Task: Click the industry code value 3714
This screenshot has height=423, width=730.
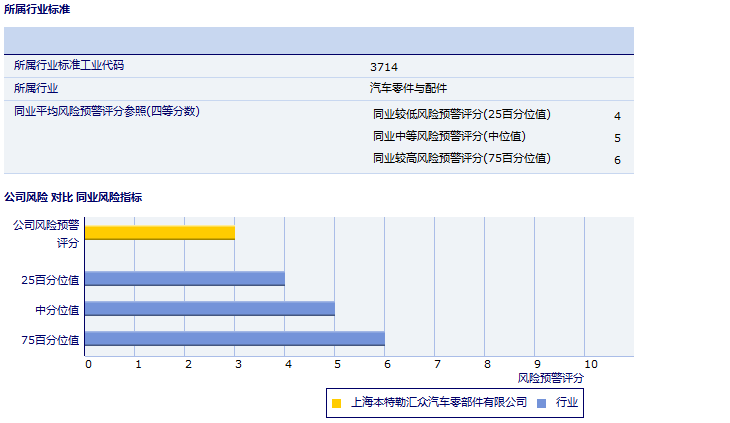Action: tap(384, 67)
